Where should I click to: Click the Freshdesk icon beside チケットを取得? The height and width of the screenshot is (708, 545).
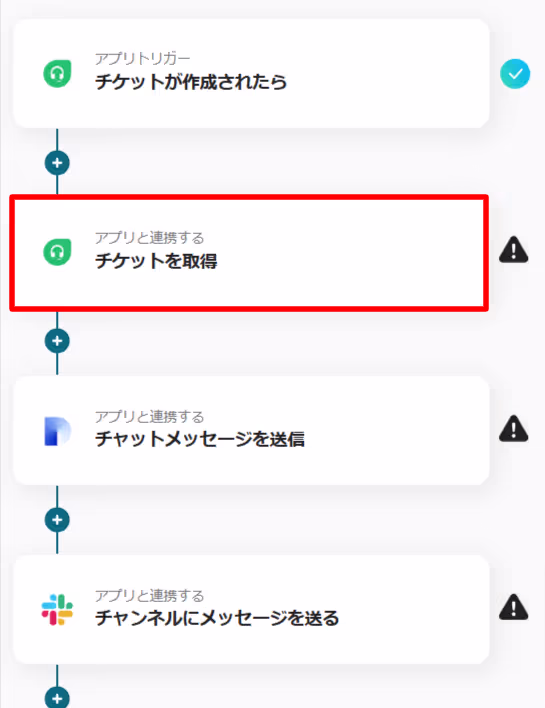click(57, 252)
